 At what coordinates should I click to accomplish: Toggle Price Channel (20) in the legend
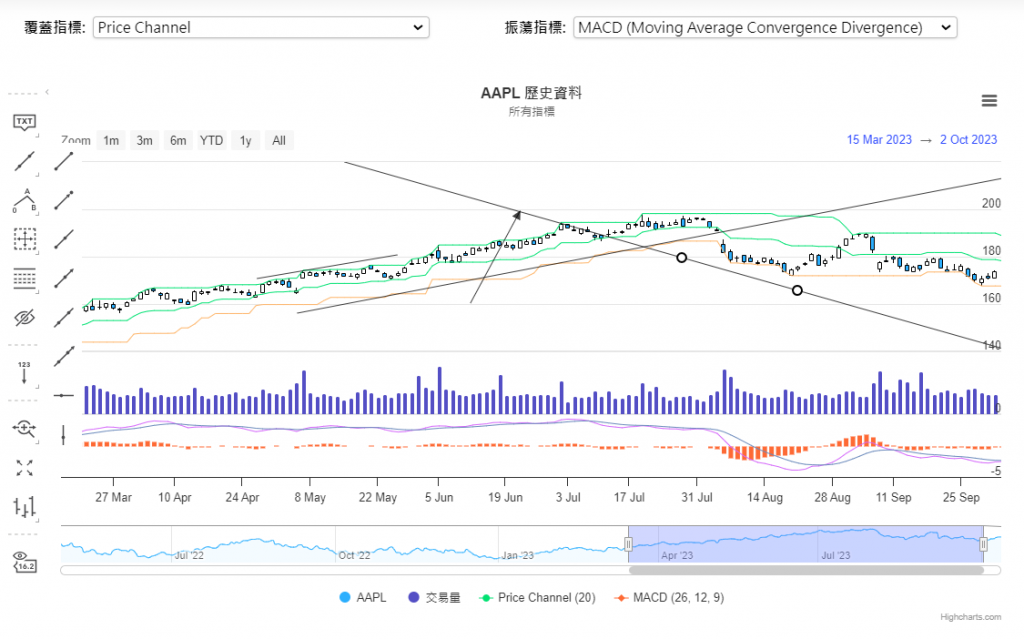(x=537, y=597)
